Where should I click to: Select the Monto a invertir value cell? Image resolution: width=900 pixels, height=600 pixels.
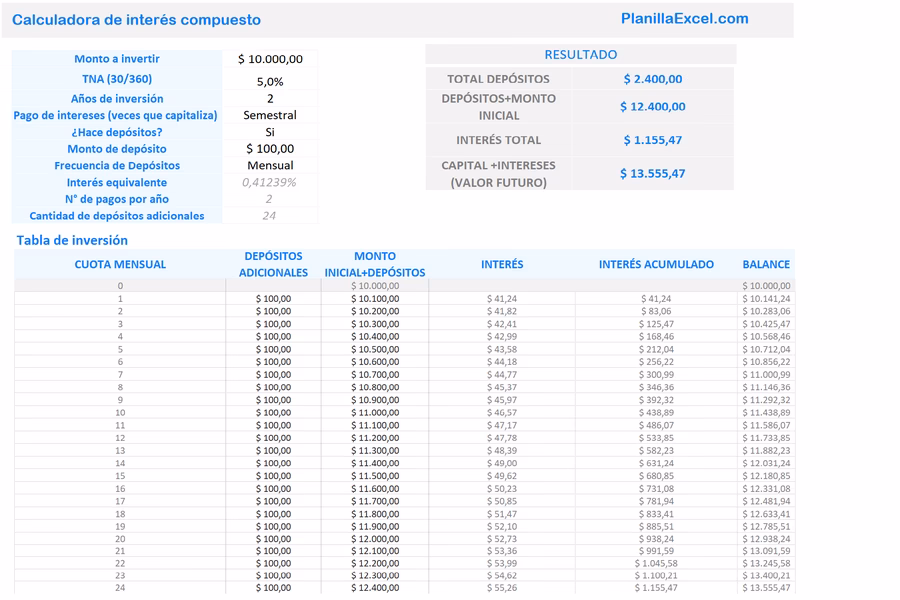(x=270, y=59)
